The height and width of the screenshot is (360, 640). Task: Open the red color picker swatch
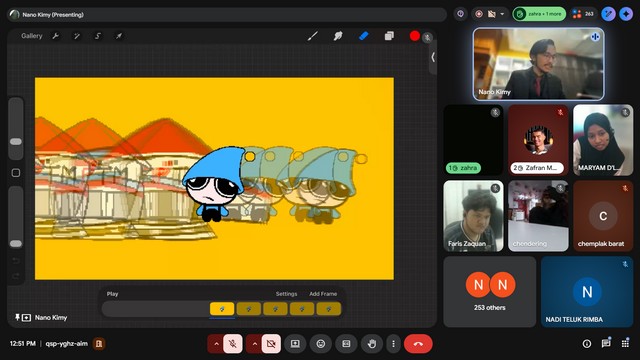tap(415, 36)
